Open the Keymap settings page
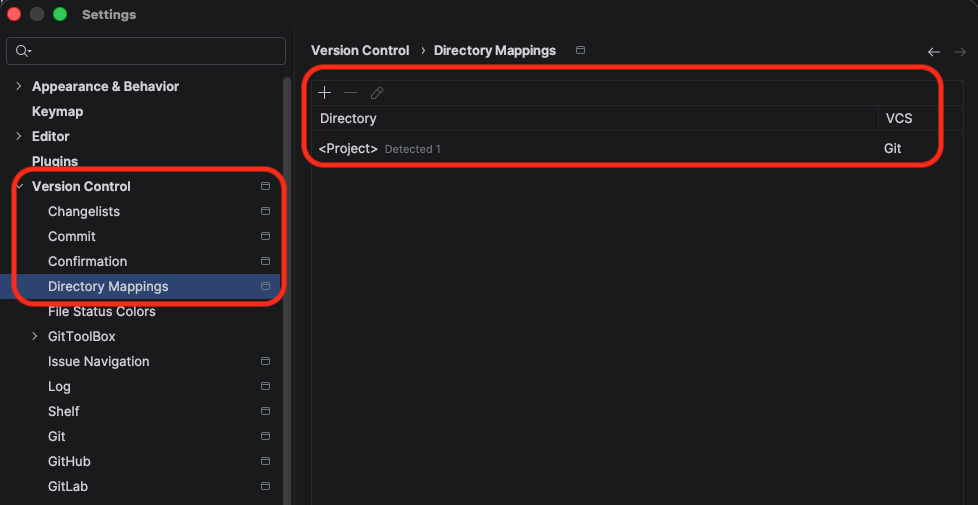This screenshot has width=978, height=505. coord(57,112)
